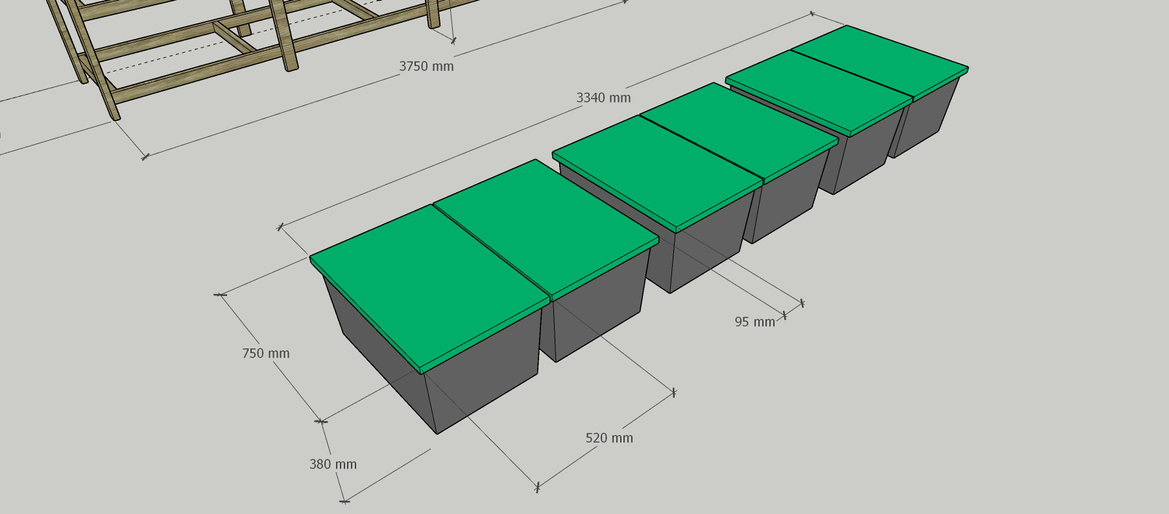The height and width of the screenshot is (514, 1169).
Task: Click the 95 mm dimension label
Action: coord(754,322)
